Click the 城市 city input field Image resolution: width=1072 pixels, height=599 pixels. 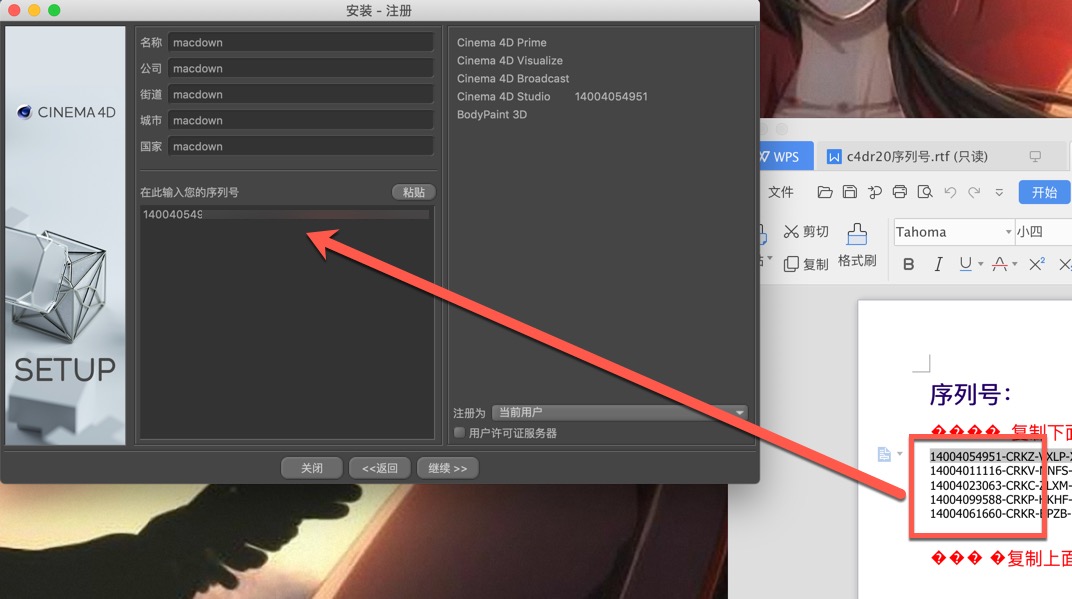click(x=300, y=120)
